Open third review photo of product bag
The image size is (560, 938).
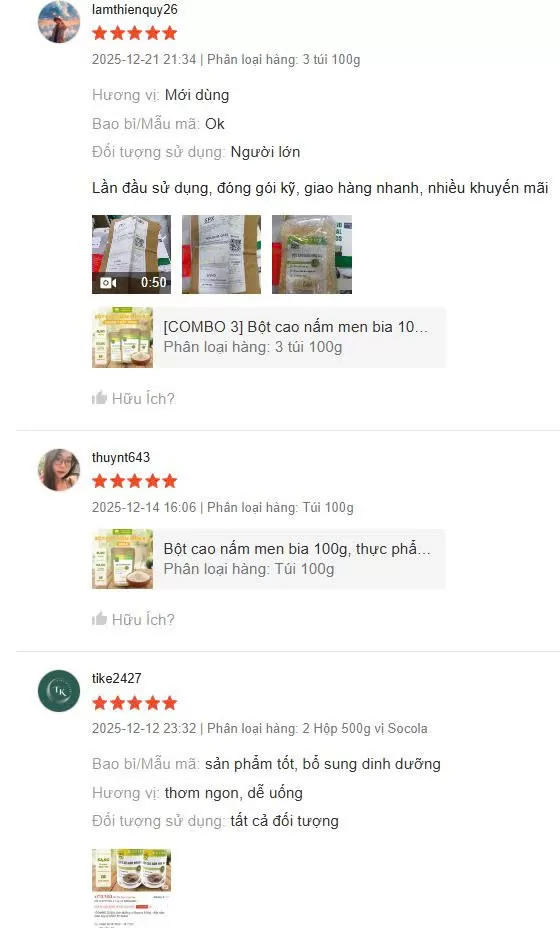312,254
